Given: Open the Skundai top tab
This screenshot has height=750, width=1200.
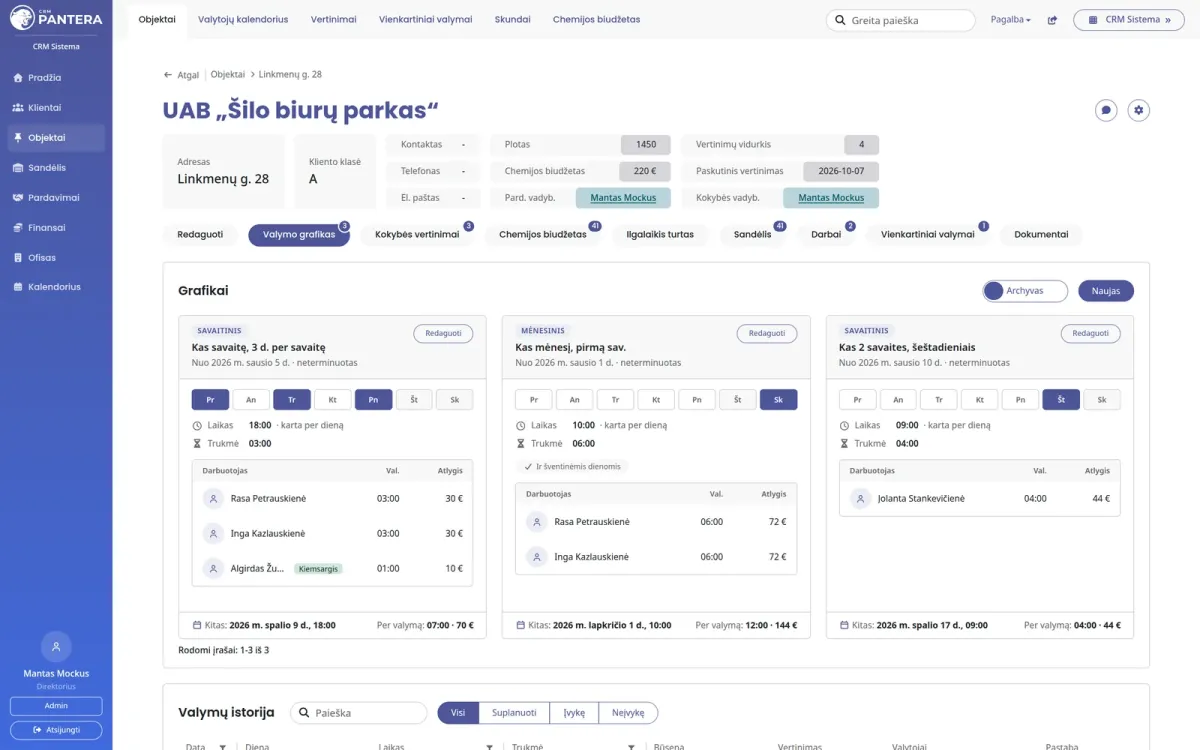Looking at the screenshot, I should coord(513,20).
